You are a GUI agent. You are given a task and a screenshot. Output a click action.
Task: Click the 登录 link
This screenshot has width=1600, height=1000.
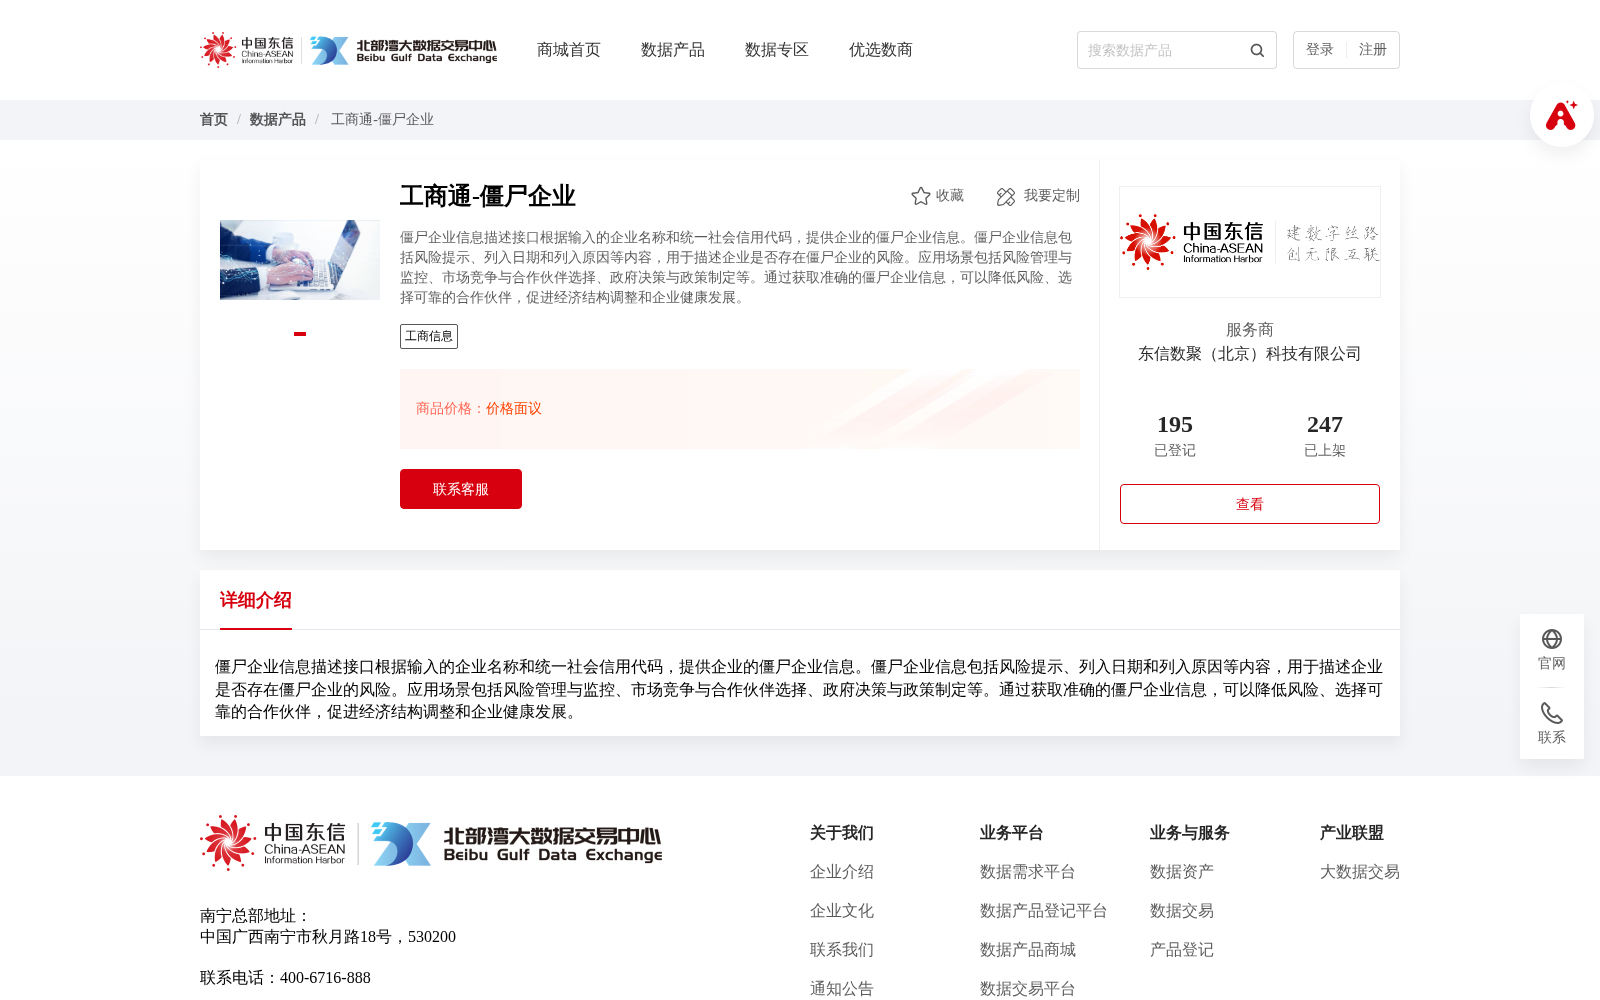coord(1320,50)
